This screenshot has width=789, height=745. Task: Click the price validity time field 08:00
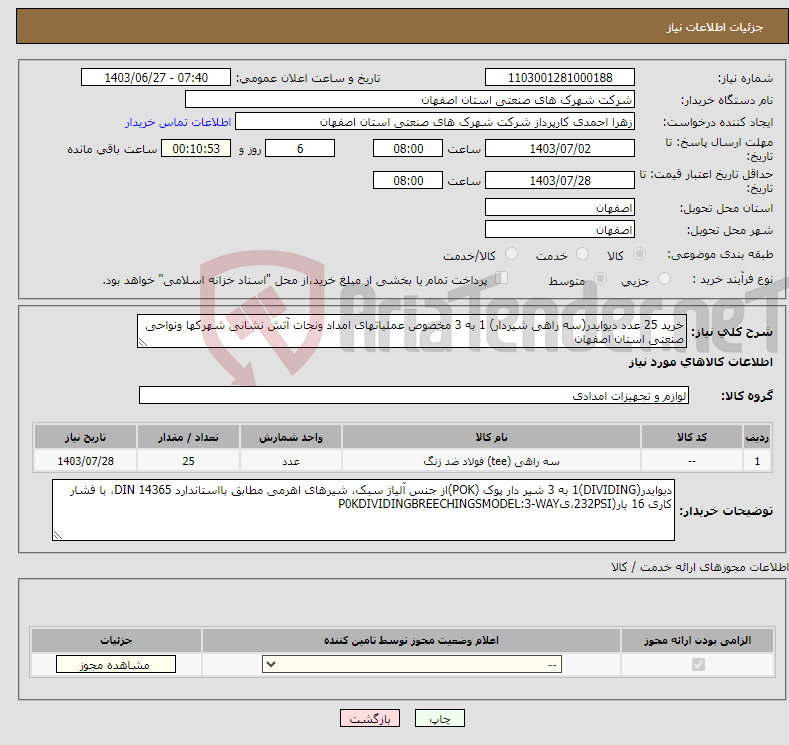click(x=408, y=180)
